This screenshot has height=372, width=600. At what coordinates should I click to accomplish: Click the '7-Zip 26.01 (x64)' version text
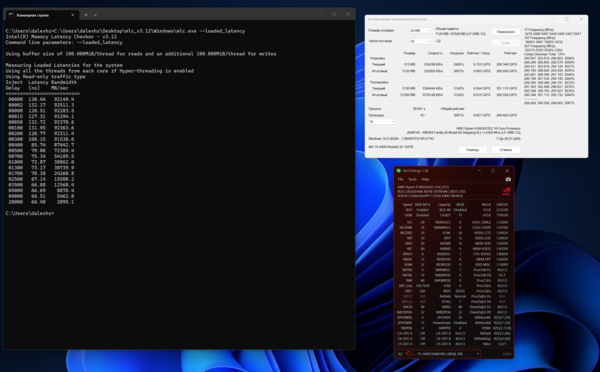(508, 139)
